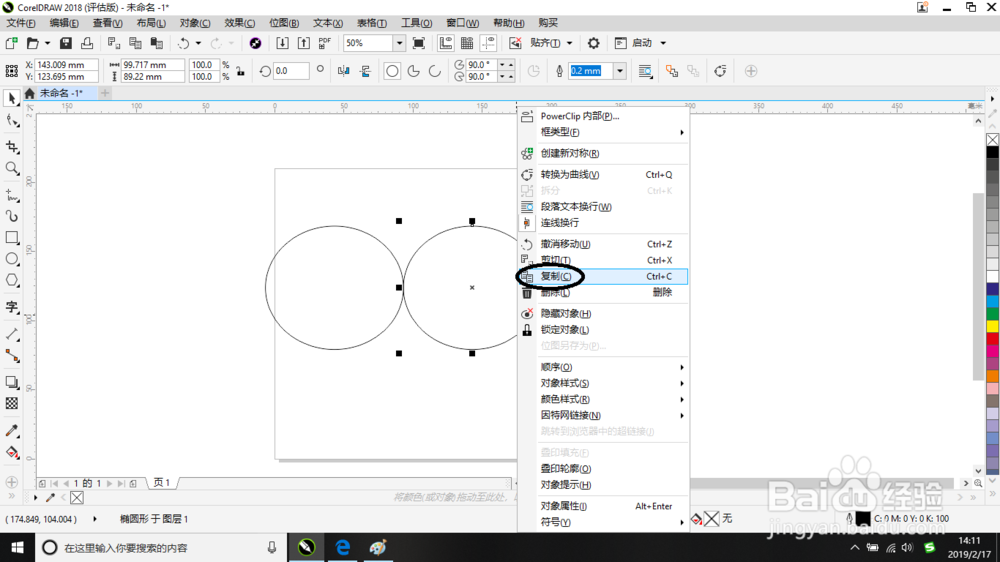Open Microsoft Edge from taskbar
Viewport: 1000px width, 562px height.
click(342, 547)
